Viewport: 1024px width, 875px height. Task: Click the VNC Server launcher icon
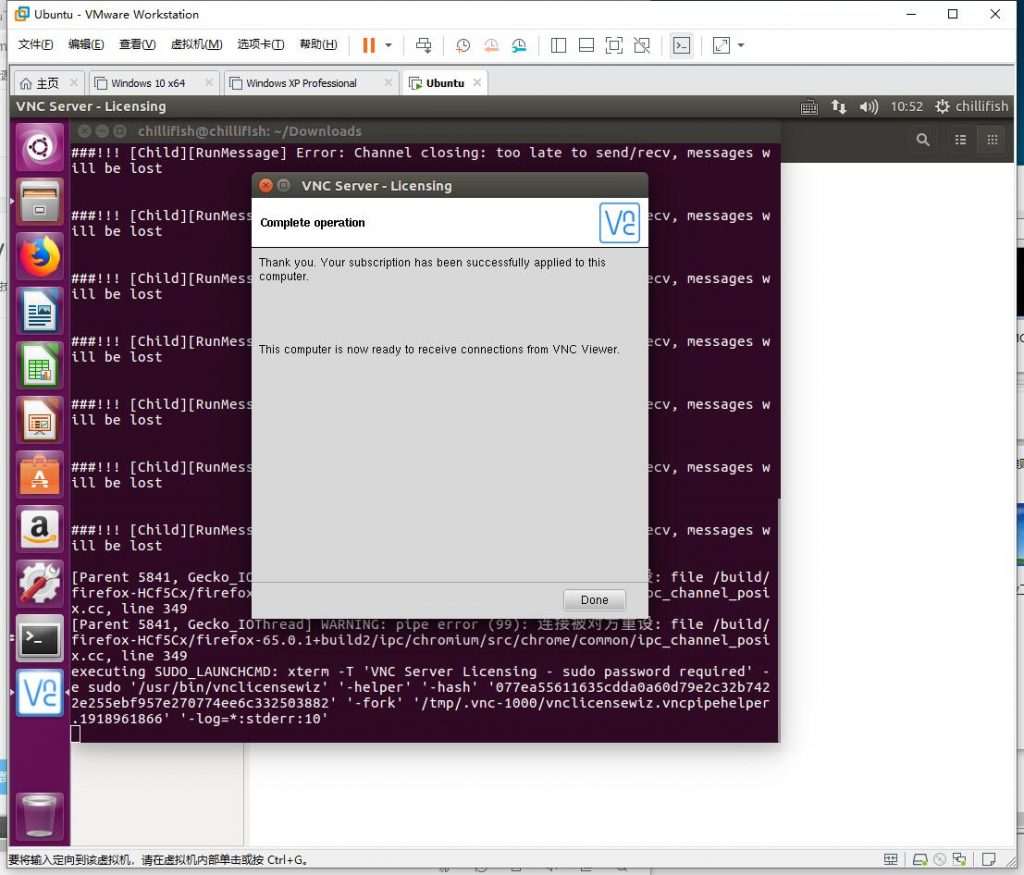(40, 692)
